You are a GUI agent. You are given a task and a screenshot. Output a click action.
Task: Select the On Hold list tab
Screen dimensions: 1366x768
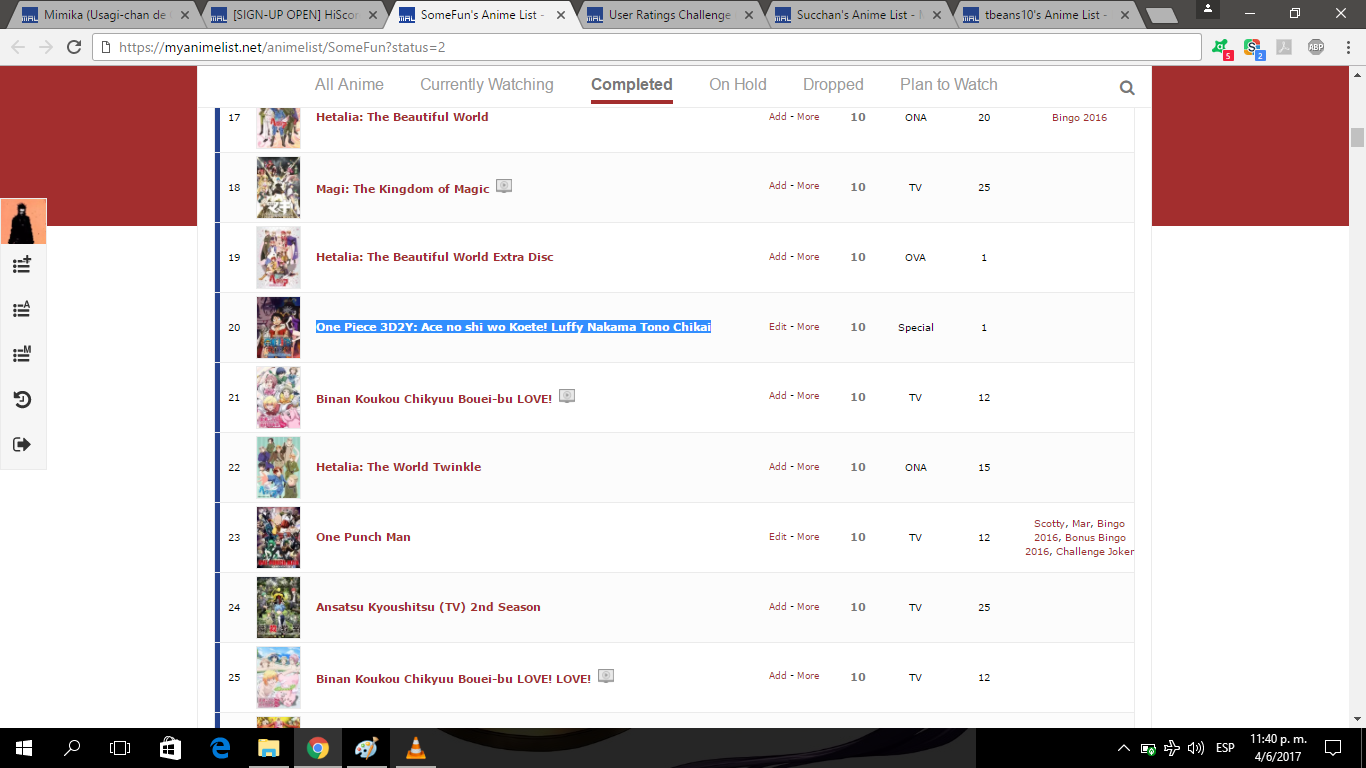point(738,85)
